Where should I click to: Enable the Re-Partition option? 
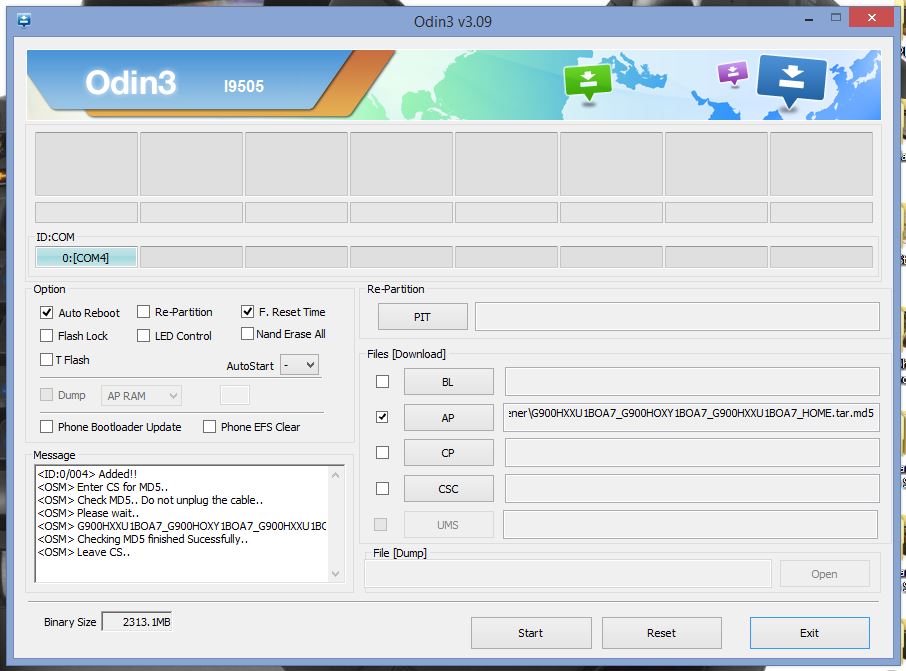point(143,312)
